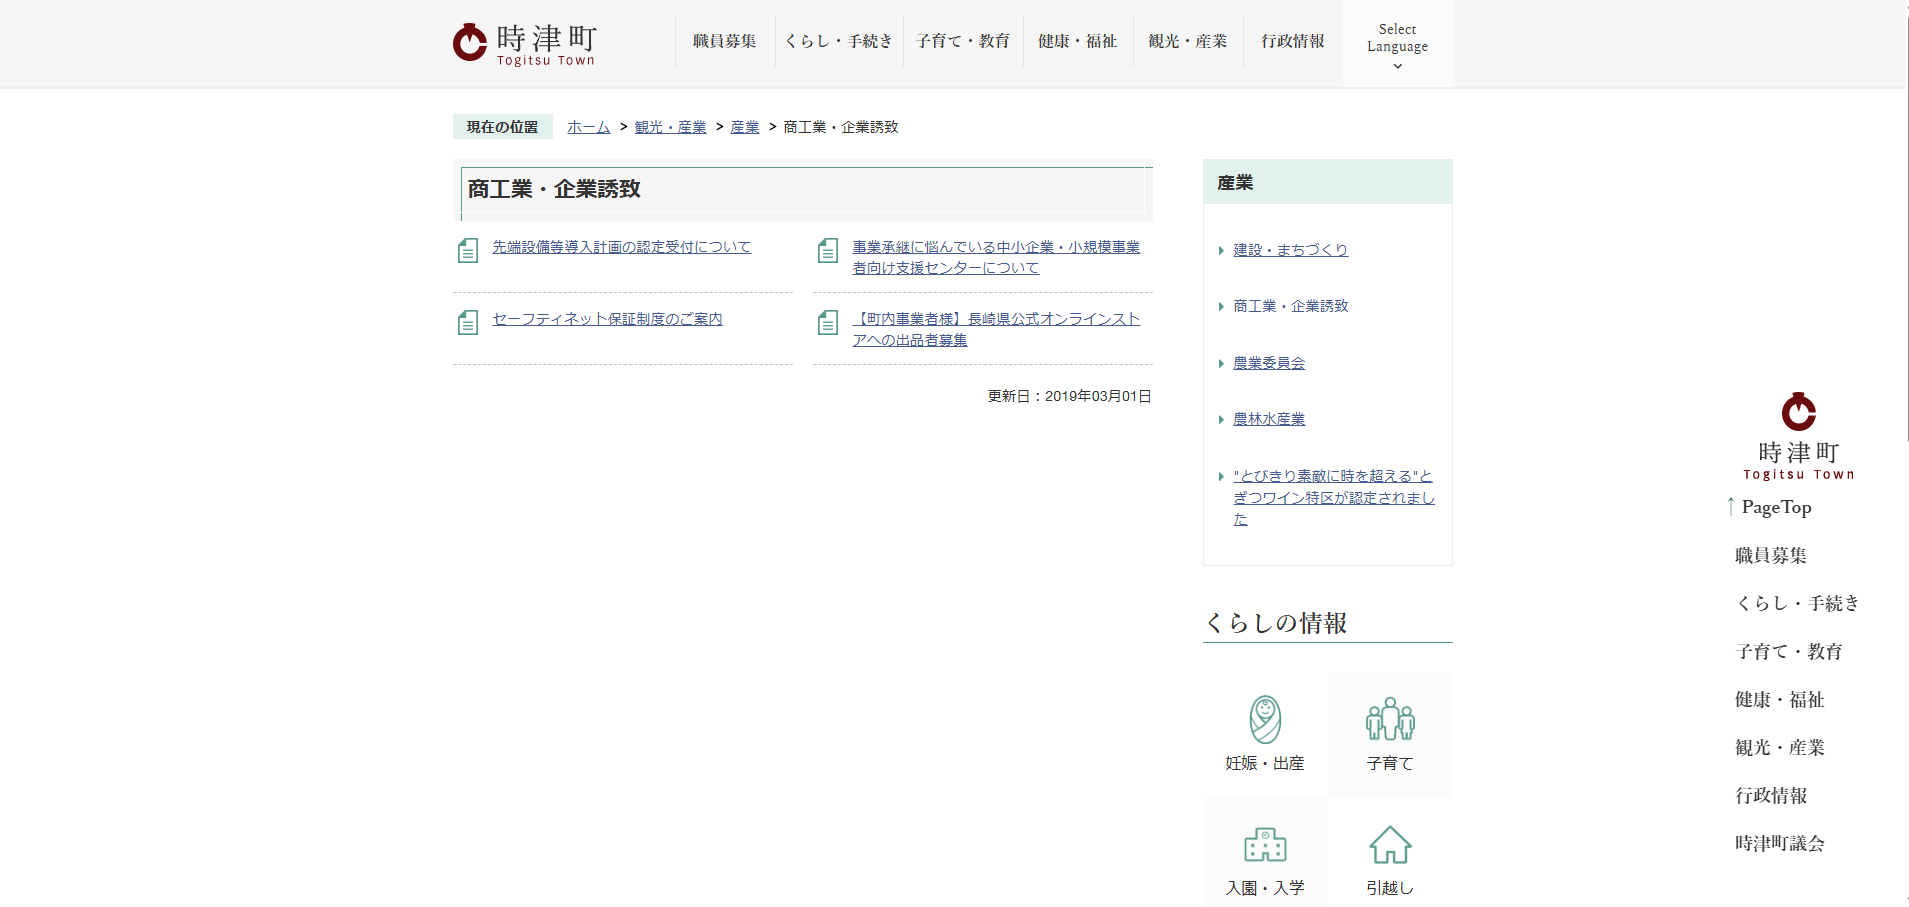This screenshot has width=1909, height=907.
Task: Open セーフティネット保証制度のご案内
Action: [x=607, y=319]
